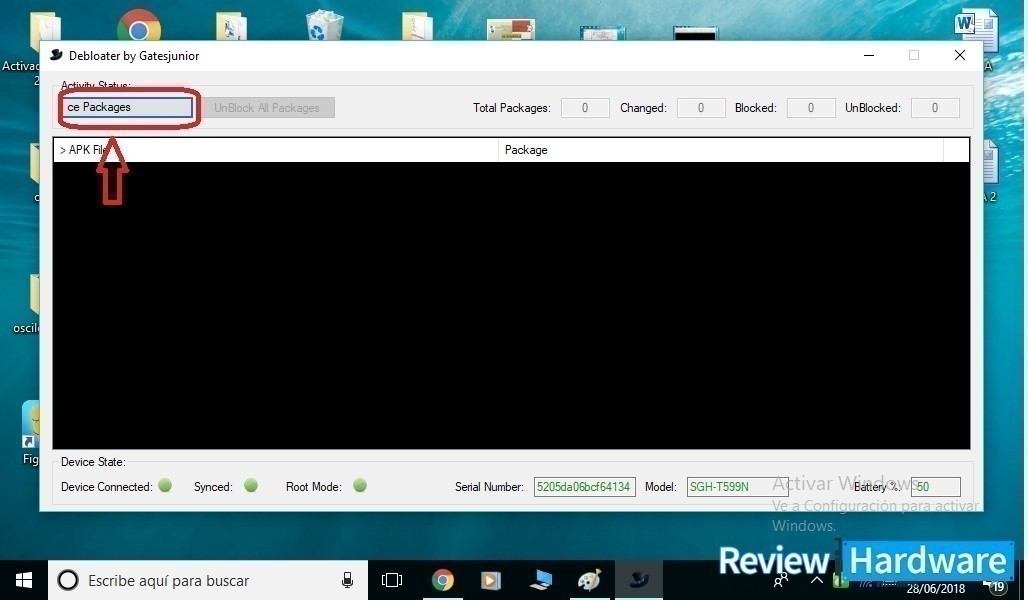Open the Paint palette taskbar icon
This screenshot has height=600, width=1028.
pyautogui.click(x=589, y=580)
